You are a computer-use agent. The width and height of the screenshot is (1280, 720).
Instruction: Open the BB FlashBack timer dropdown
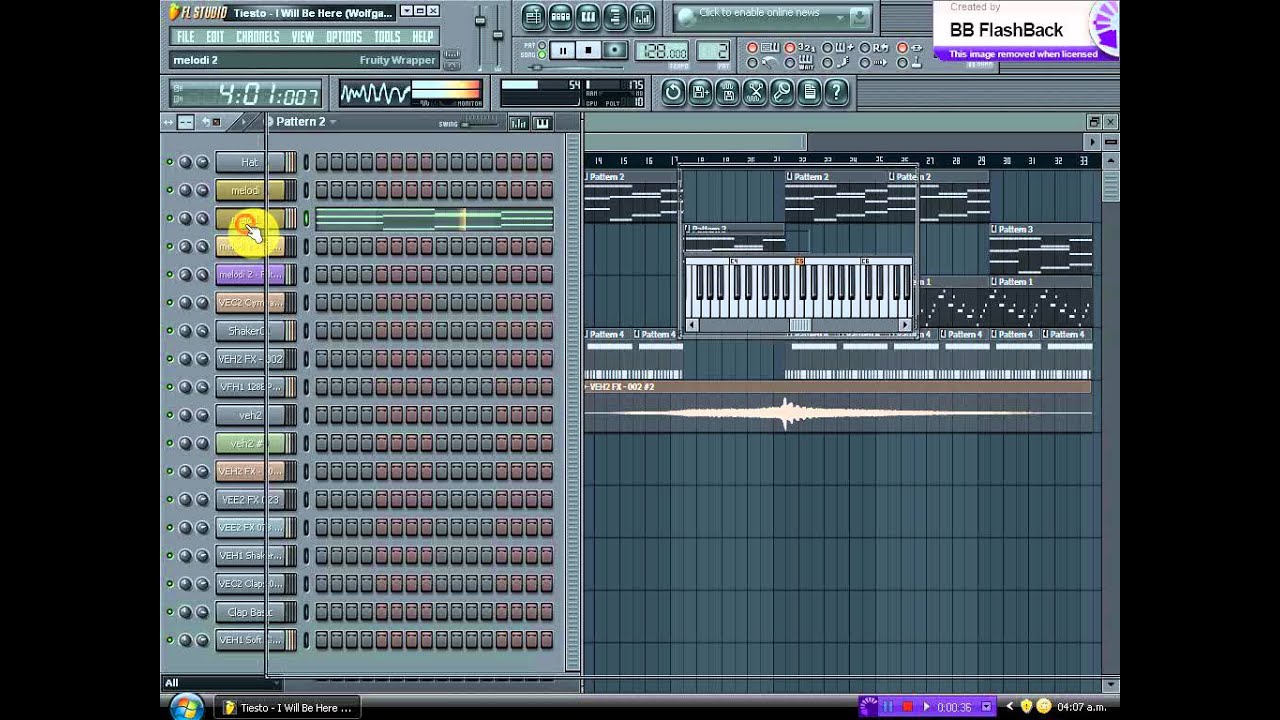(x=987, y=707)
